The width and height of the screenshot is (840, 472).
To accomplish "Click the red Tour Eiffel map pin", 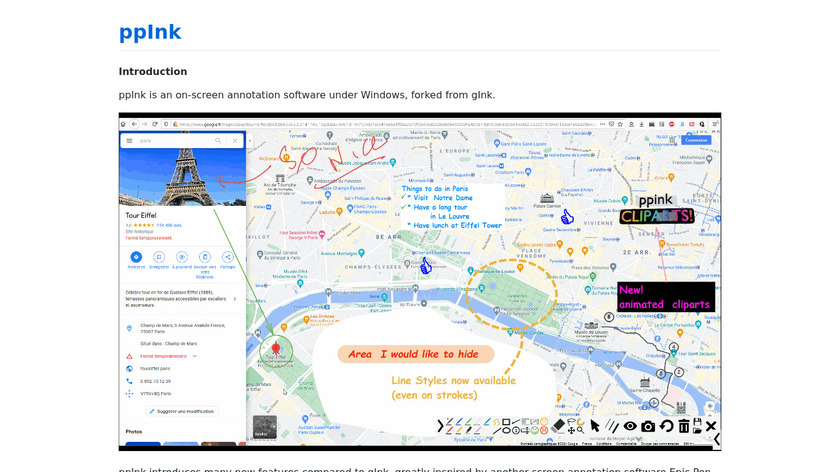I will pyautogui.click(x=276, y=349).
